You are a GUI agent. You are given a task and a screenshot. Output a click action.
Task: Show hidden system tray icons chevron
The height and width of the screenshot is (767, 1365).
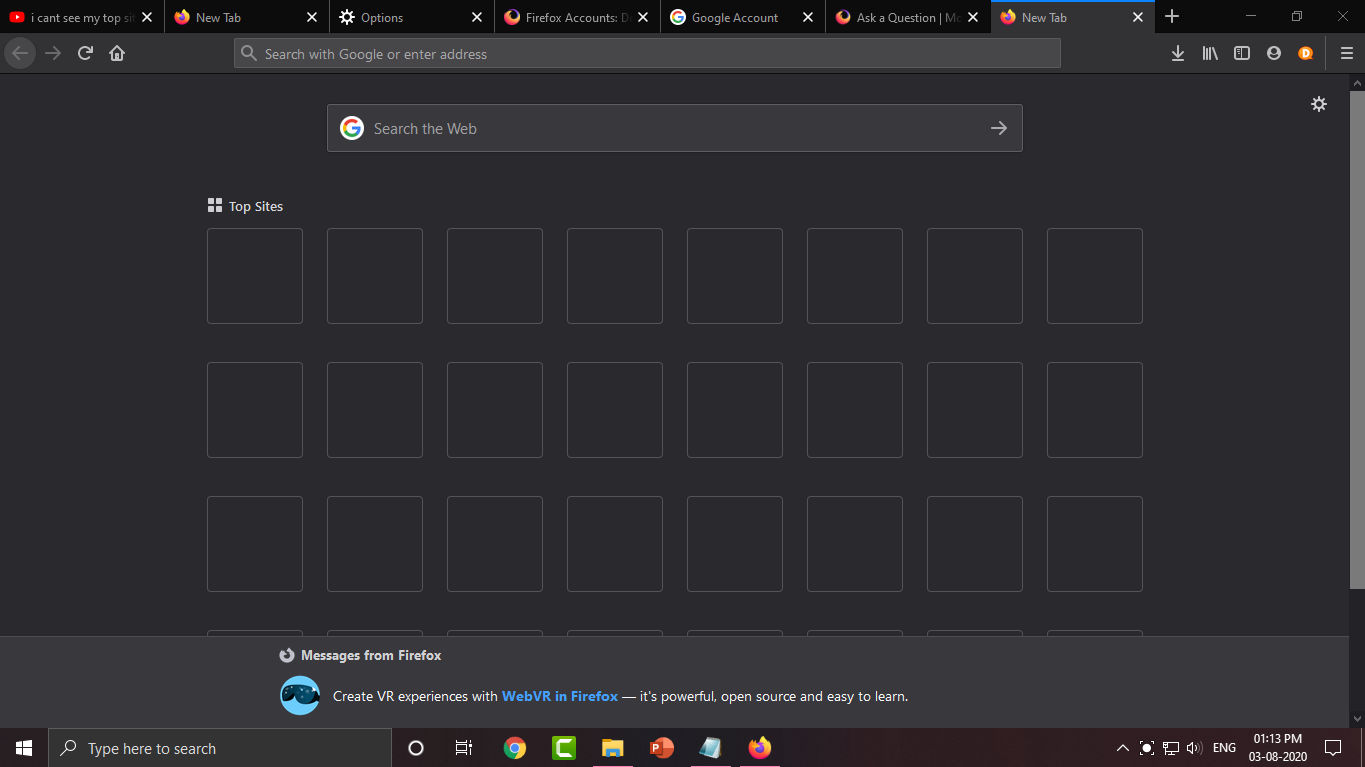[x=1122, y=748]
